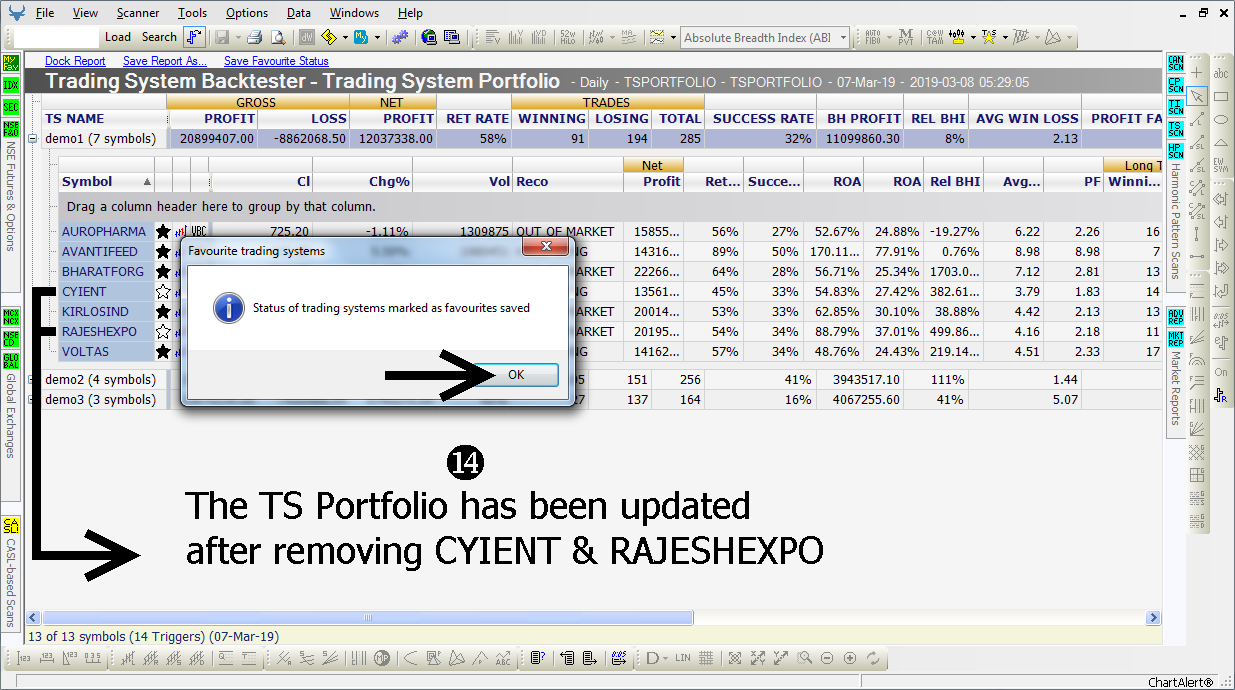Sort table by the Symbol column header
The image size is (1235, 690).
(107, 181)
